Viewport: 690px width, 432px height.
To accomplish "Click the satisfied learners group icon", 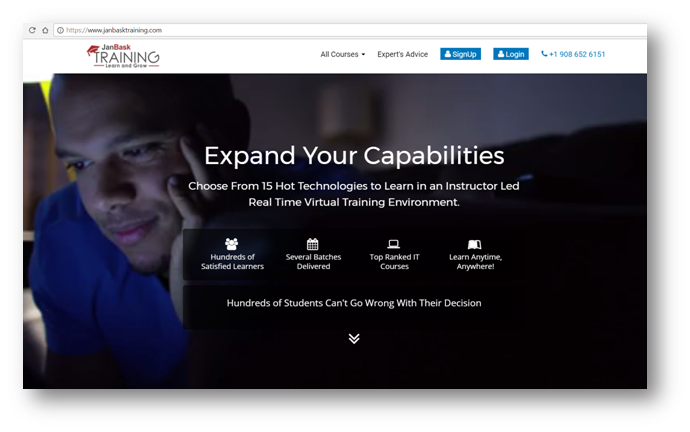I will point(231,244).
